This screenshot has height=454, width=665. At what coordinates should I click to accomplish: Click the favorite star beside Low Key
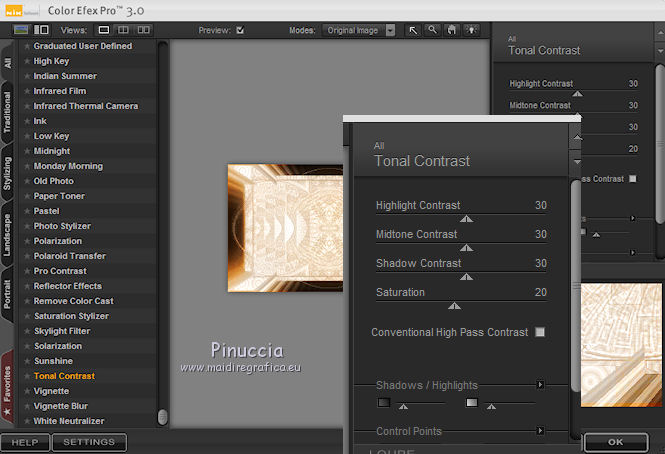pos(27,136)
